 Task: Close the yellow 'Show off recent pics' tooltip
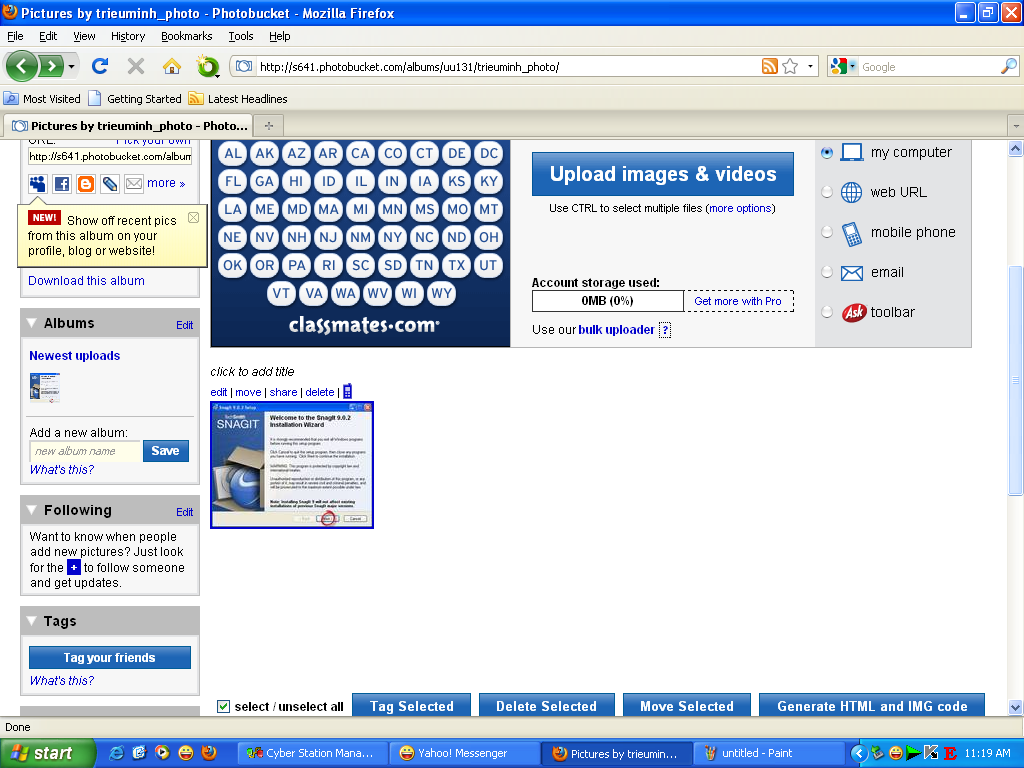click(193, 217)
